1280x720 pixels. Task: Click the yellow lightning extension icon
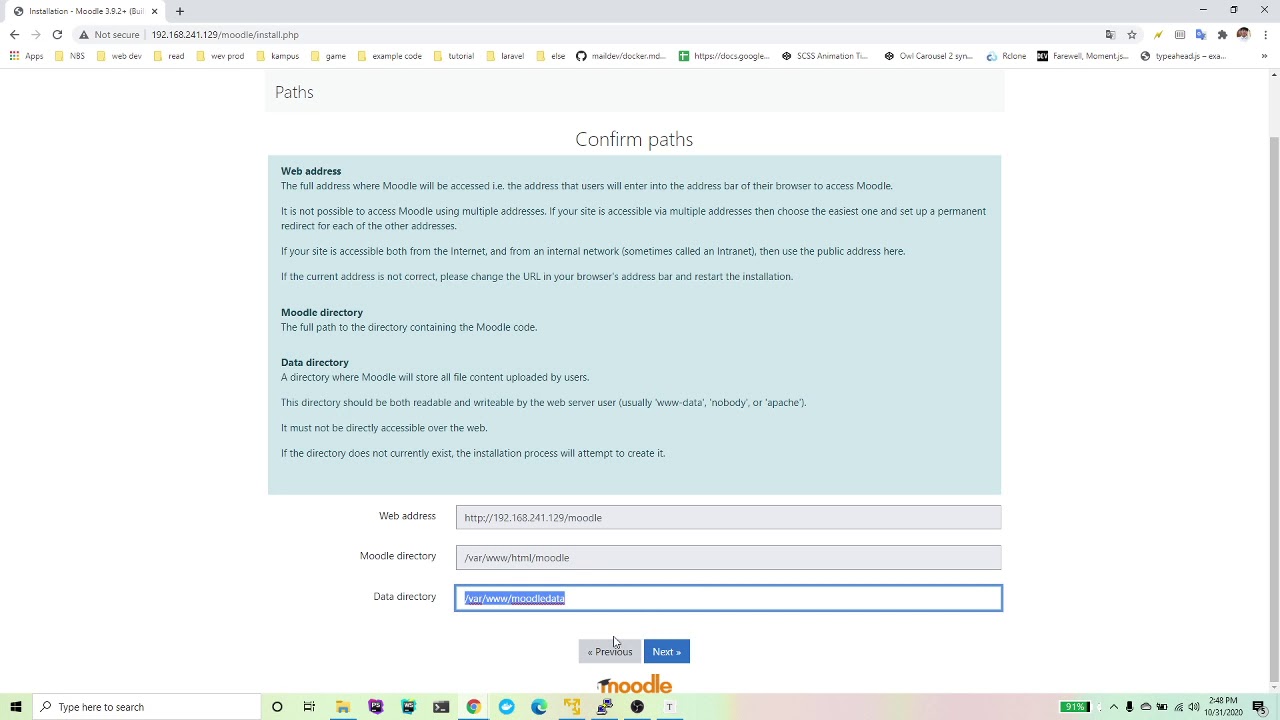pyautogui.click(x=1158, y=34)
